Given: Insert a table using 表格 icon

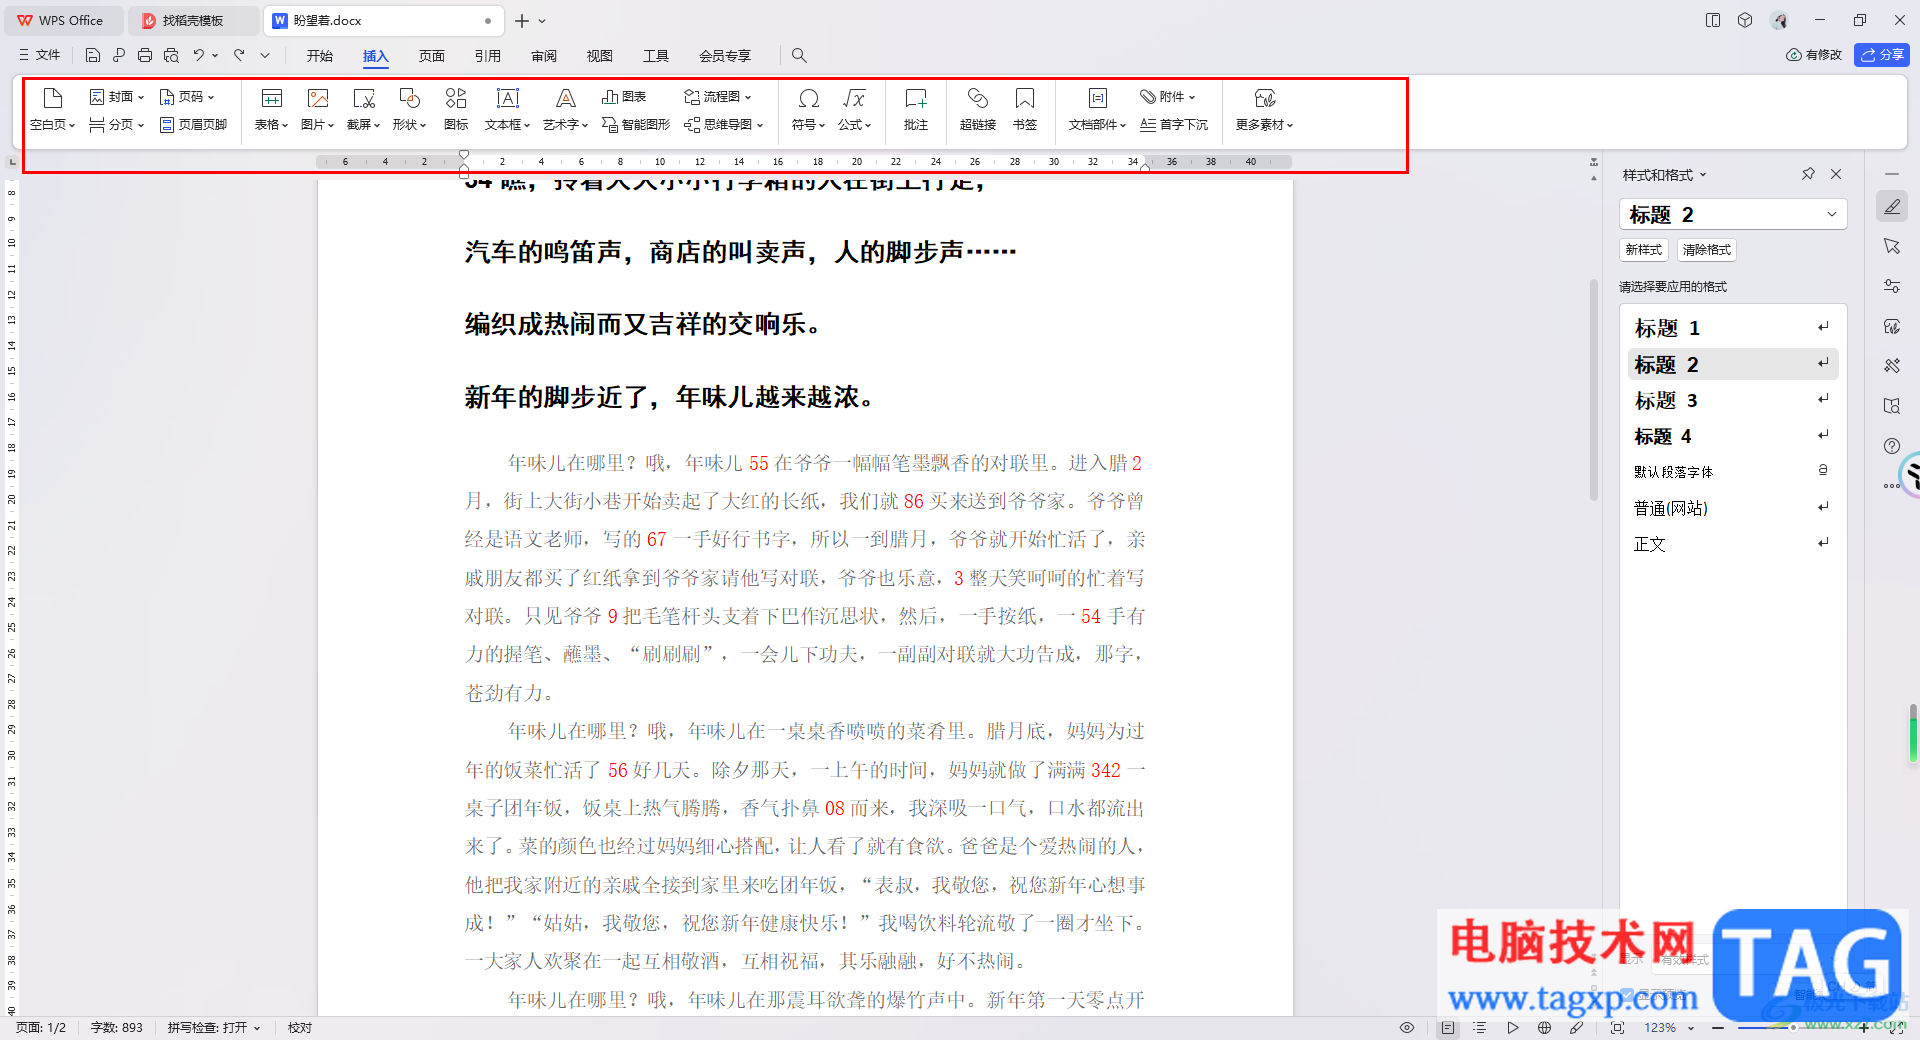Looking at the screenshot, I should click(271, 98).
